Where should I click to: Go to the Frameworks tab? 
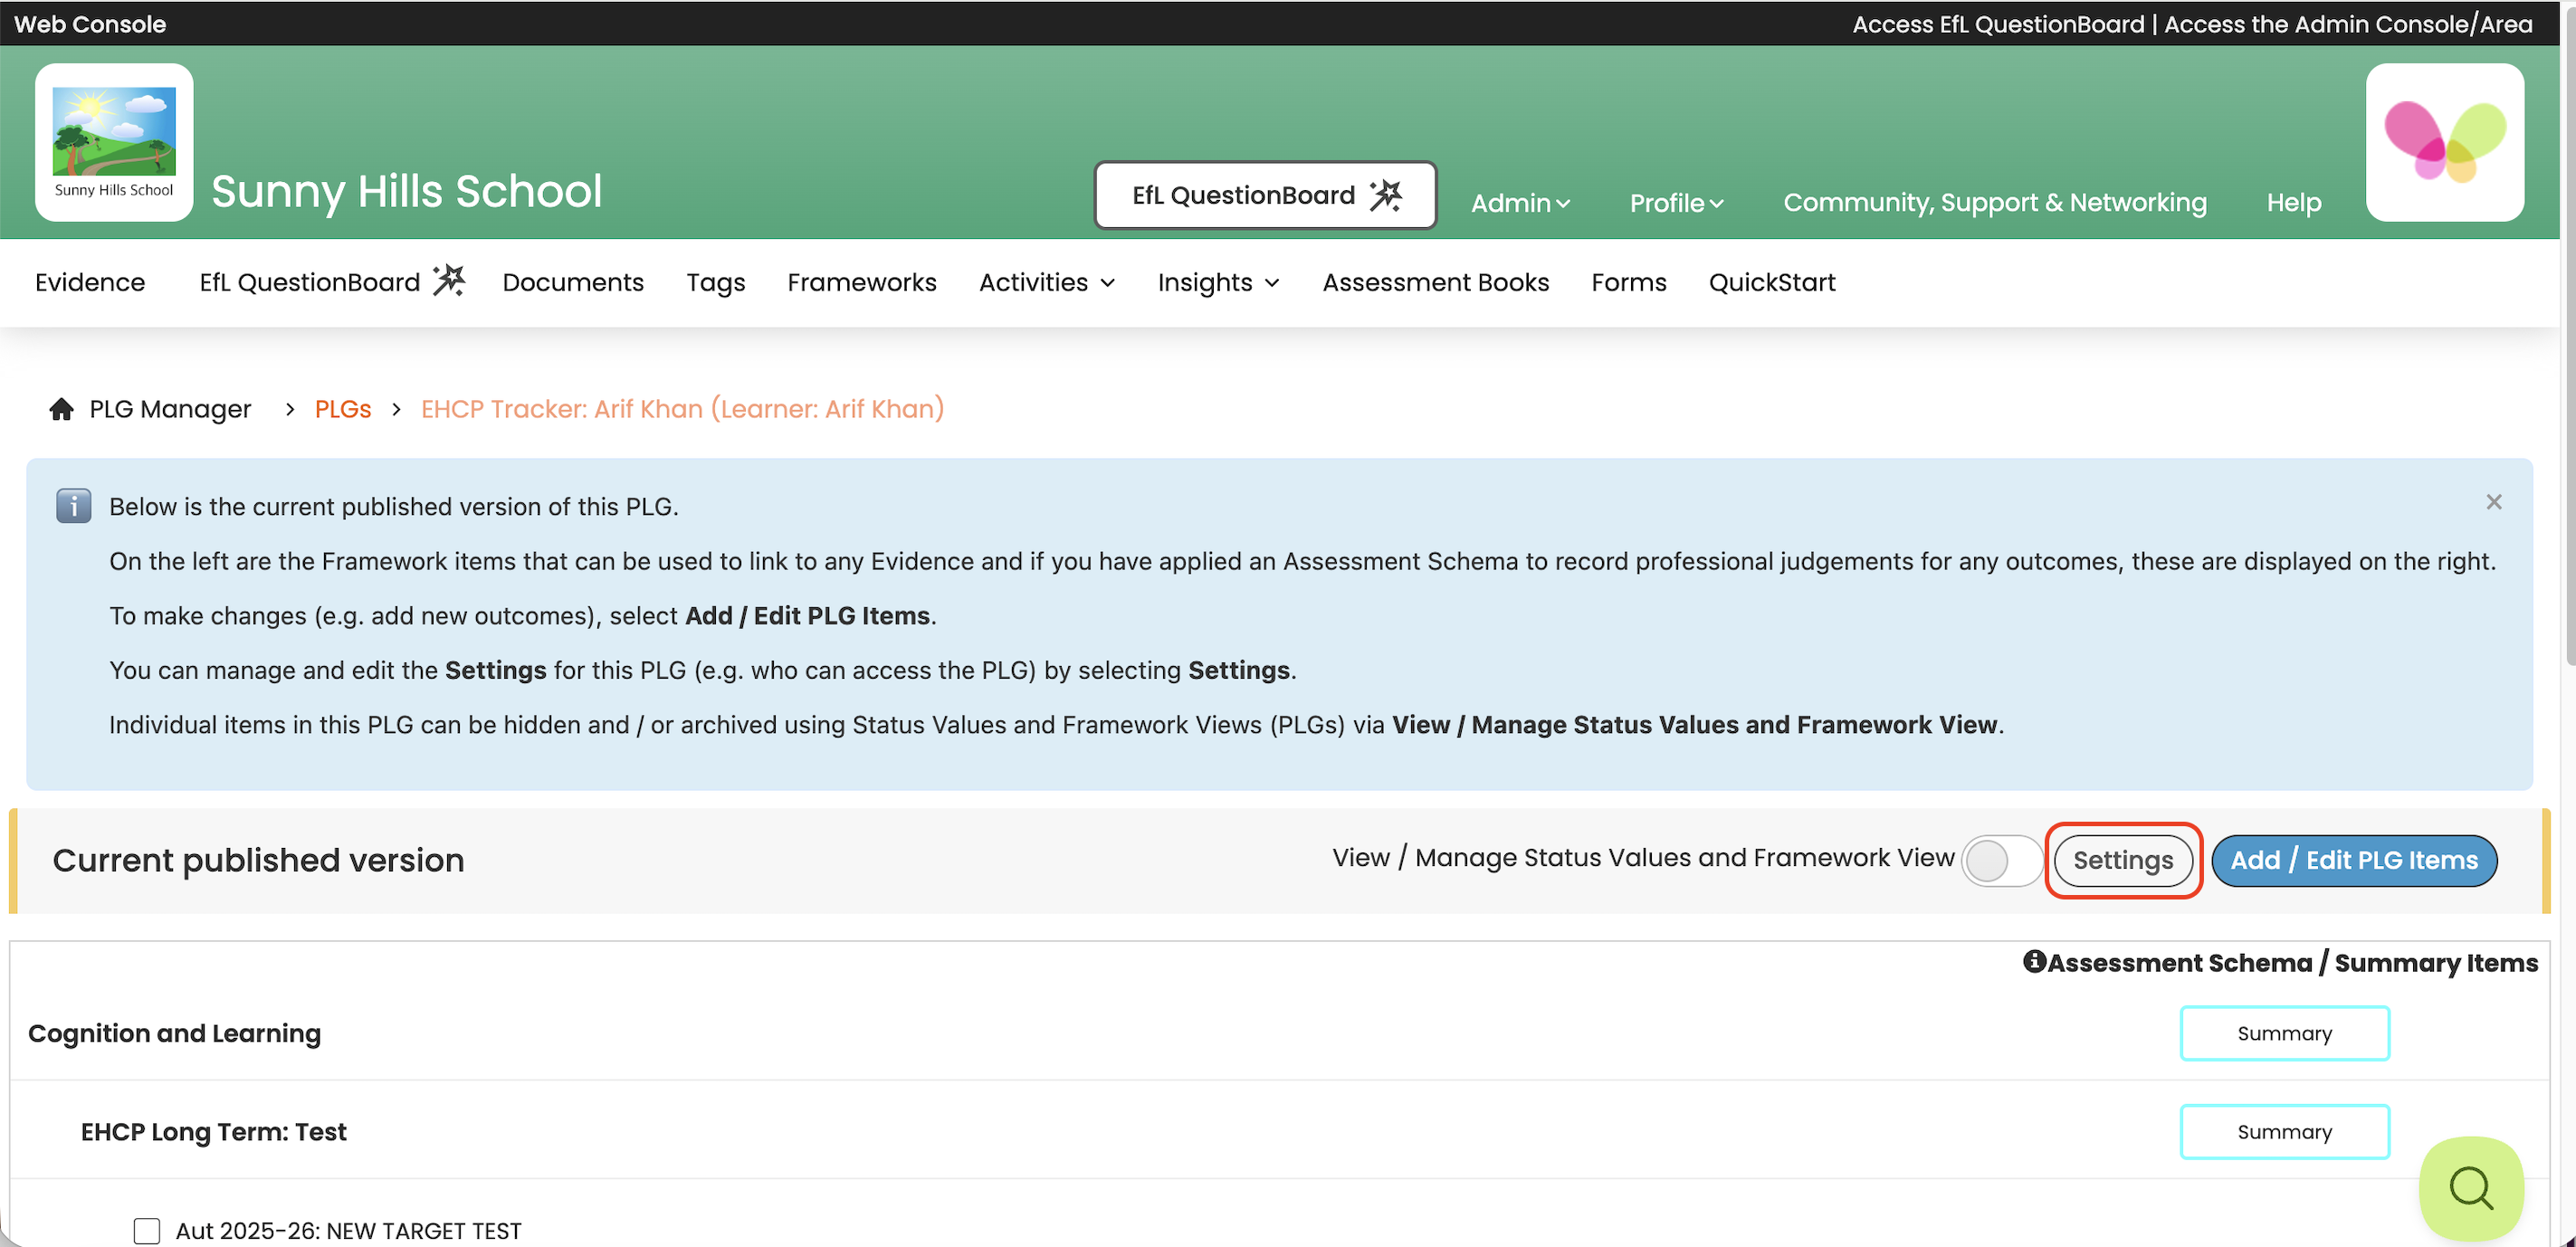coord(861,283)
